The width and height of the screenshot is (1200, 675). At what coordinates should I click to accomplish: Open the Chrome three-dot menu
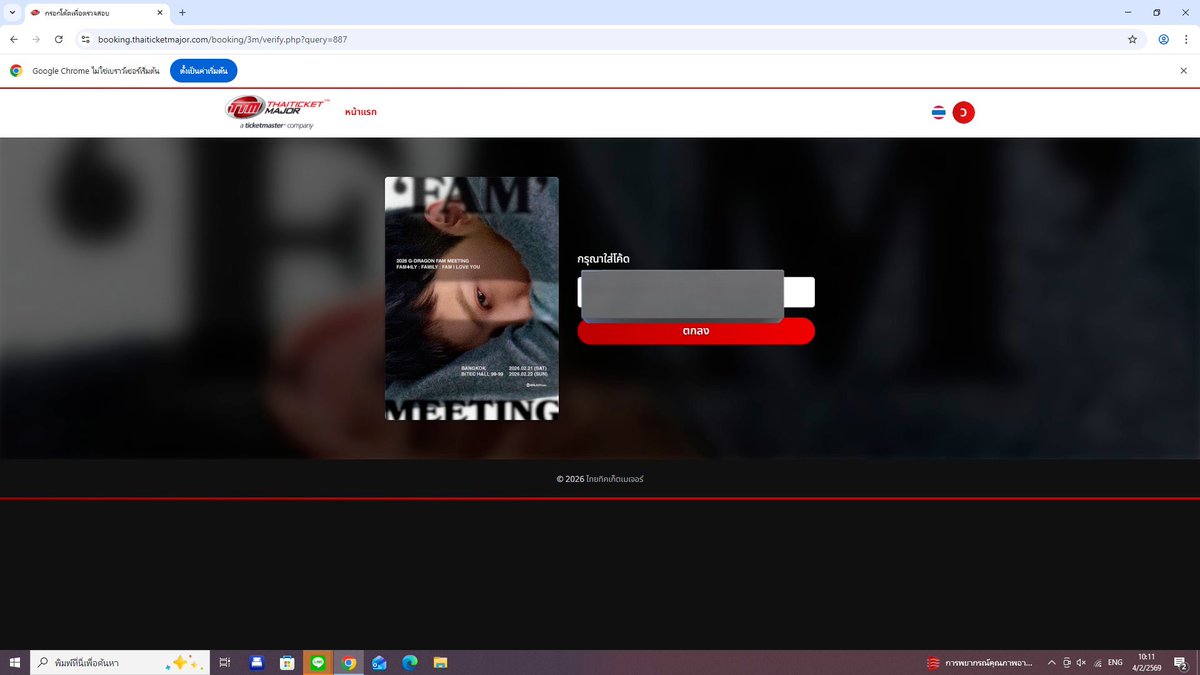click(x=1185, y=39)
